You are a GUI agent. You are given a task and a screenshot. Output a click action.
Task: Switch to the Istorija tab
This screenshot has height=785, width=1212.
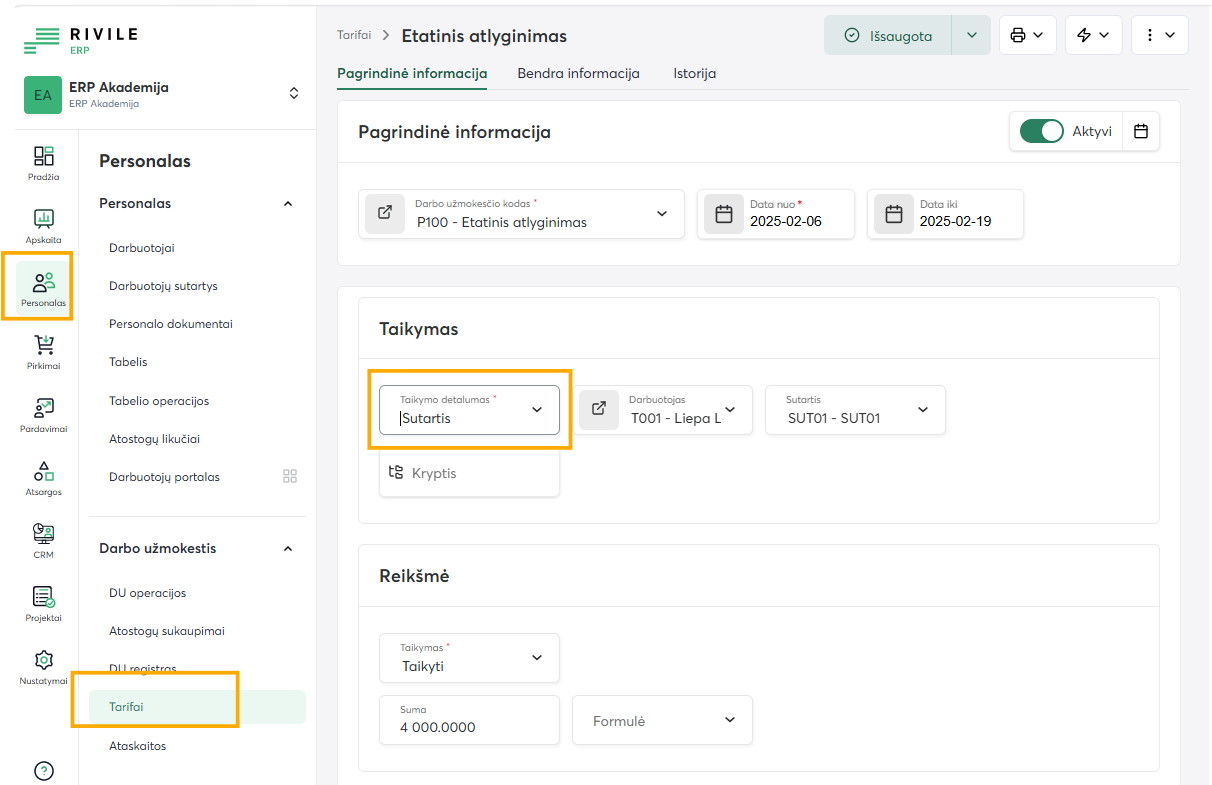pyautogui.click(x=694, y=73)
